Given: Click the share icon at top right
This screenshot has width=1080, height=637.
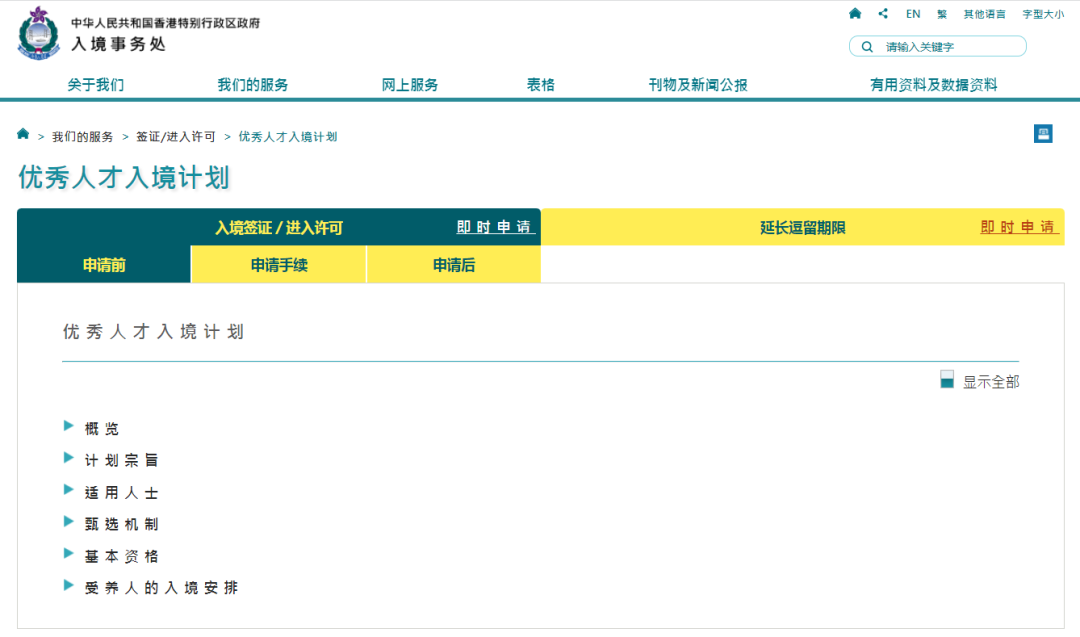Looking at the screenshot, I should click(x=883, y=14).
